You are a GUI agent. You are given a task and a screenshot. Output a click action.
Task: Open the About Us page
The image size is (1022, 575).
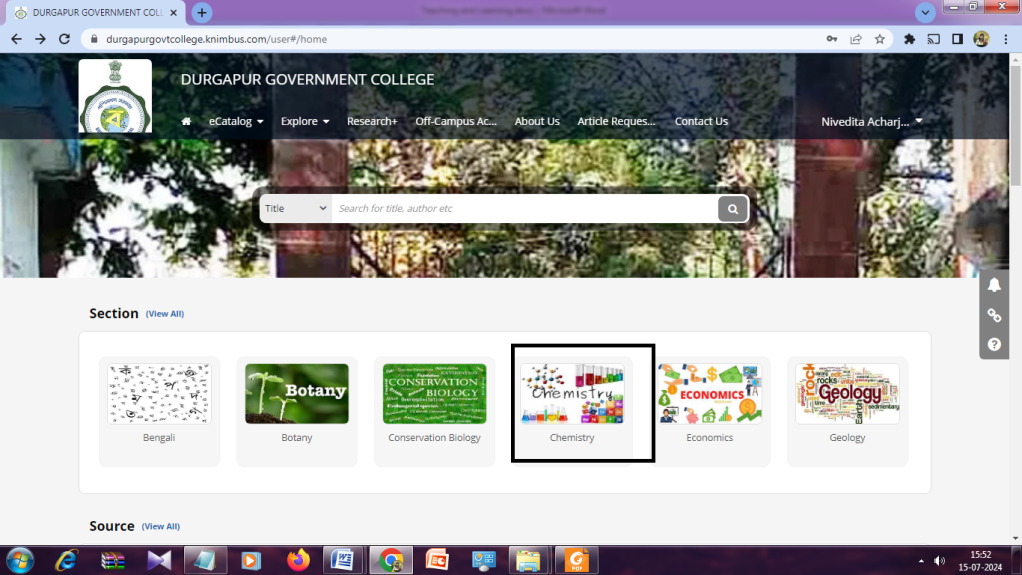537,122
